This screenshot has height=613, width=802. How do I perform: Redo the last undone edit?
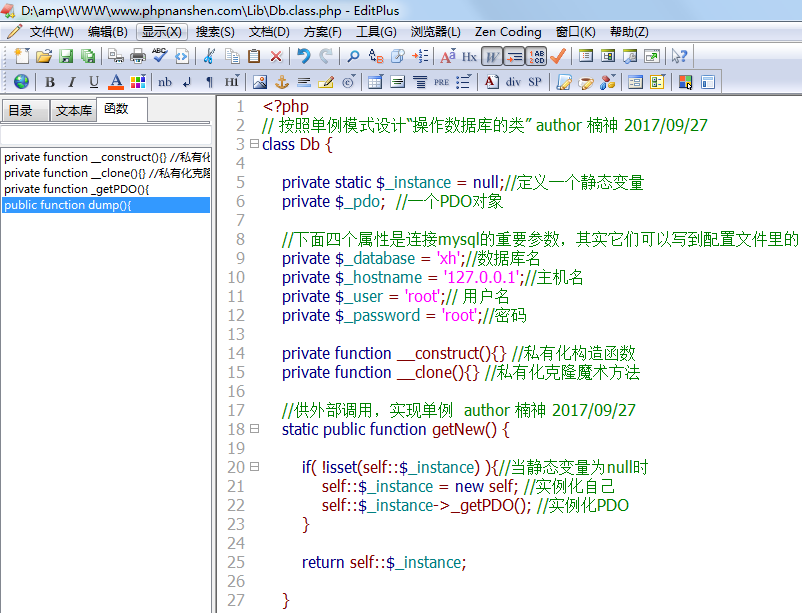[x=326, y=56]
